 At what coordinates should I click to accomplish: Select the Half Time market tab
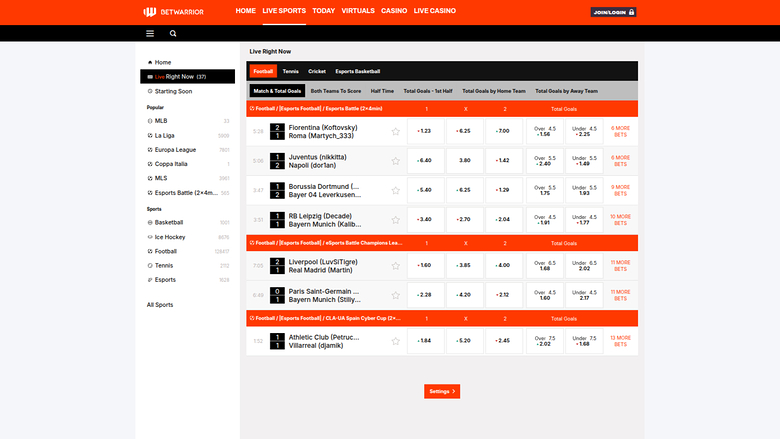pos(382,91)
